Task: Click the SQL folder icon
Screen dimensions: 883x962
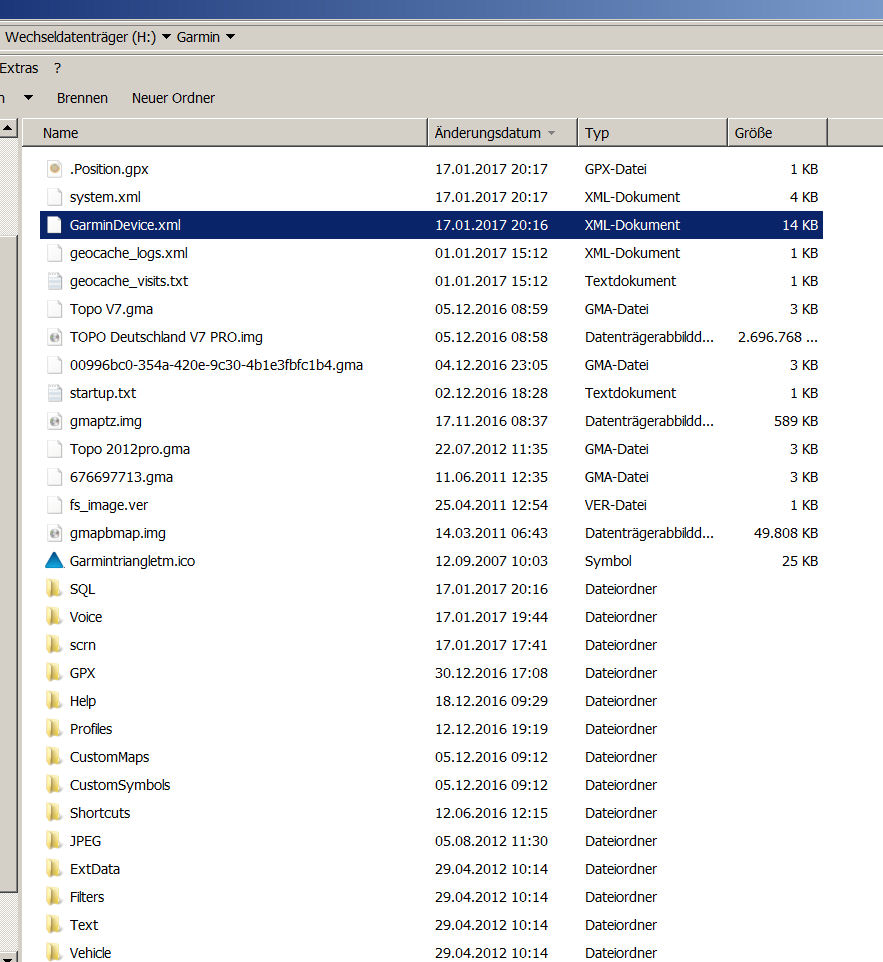Action: [x=54, y=589]
